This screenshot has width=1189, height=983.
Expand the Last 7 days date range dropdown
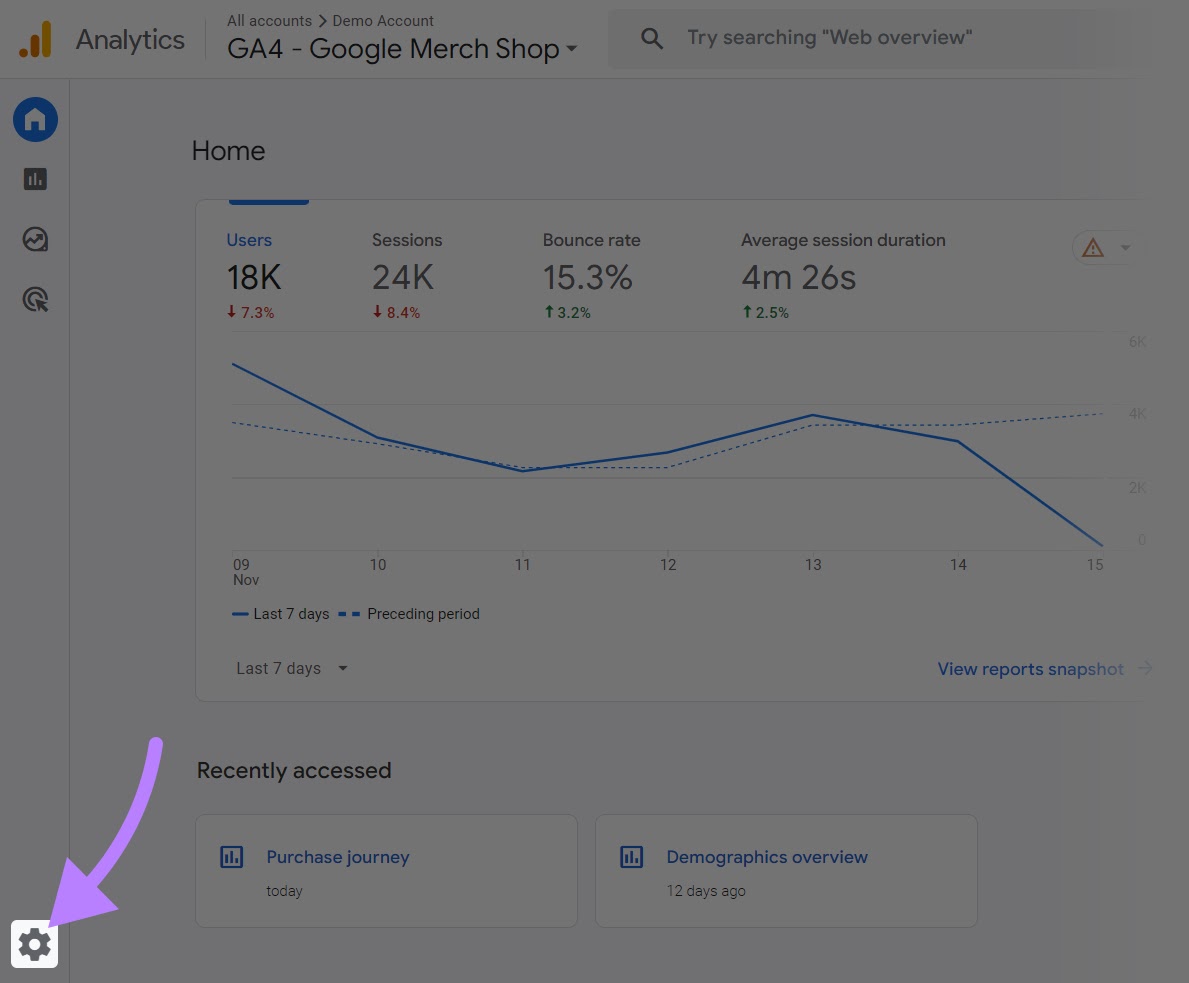290,668
